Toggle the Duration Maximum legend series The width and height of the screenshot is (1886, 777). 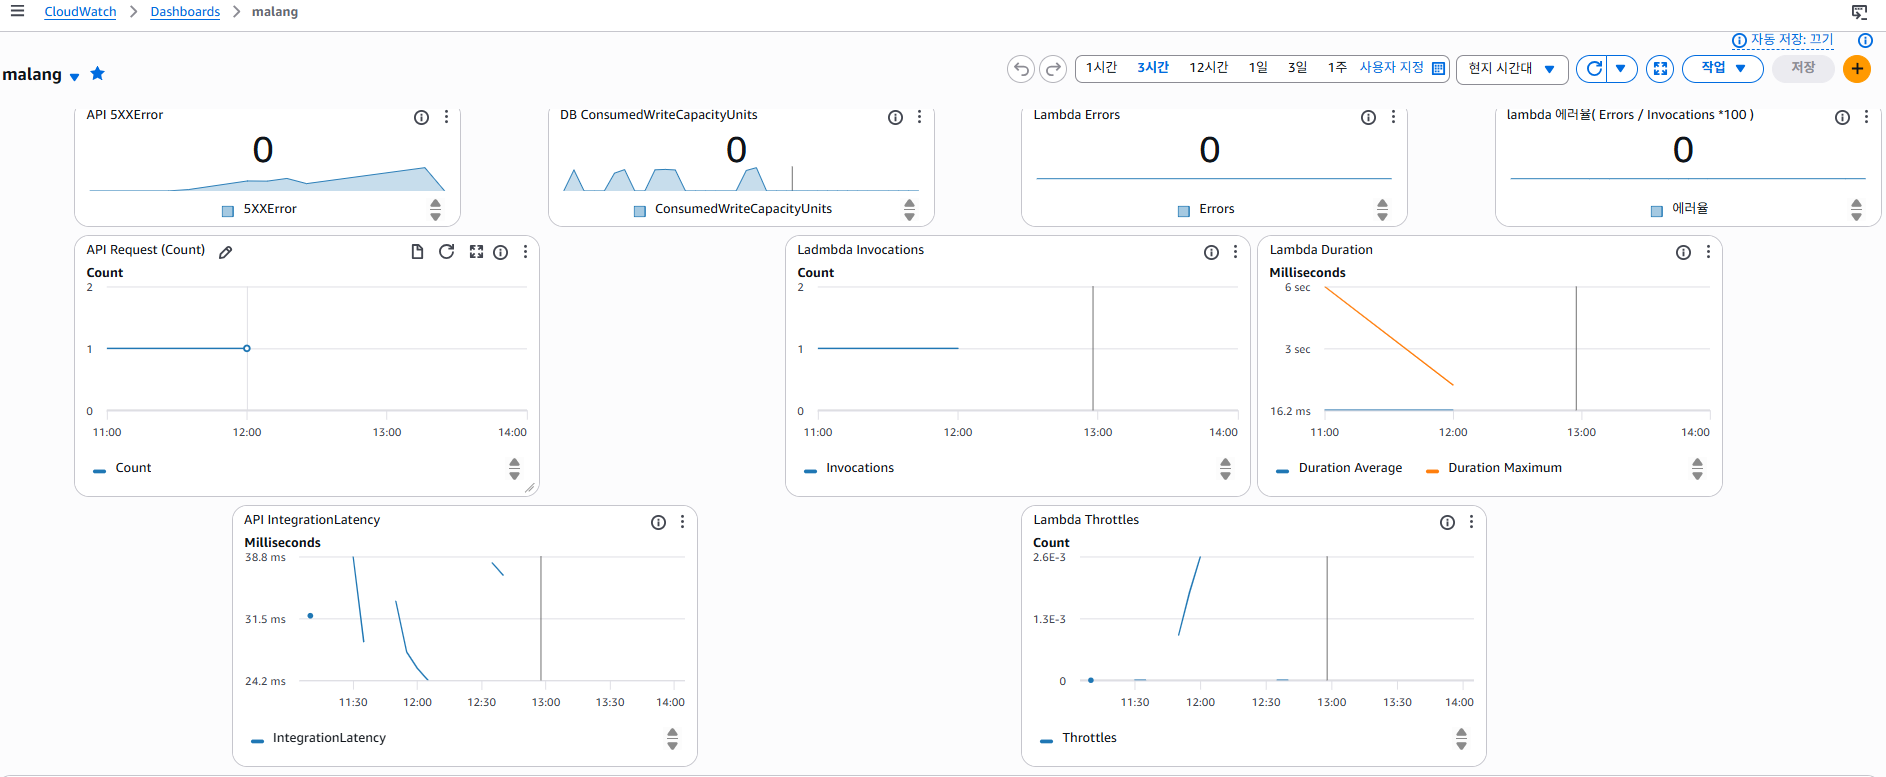click(1493, 468)
